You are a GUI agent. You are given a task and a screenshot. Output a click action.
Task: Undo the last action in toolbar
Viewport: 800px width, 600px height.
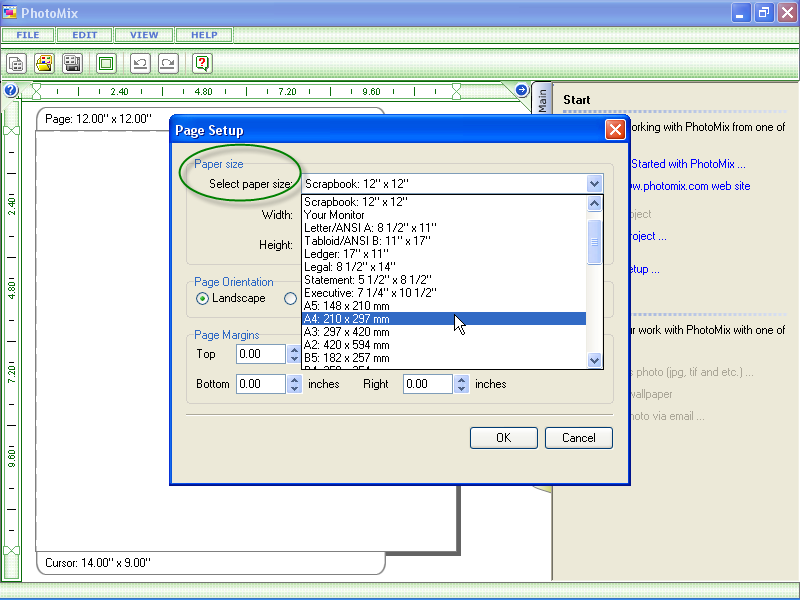point(140,64)
